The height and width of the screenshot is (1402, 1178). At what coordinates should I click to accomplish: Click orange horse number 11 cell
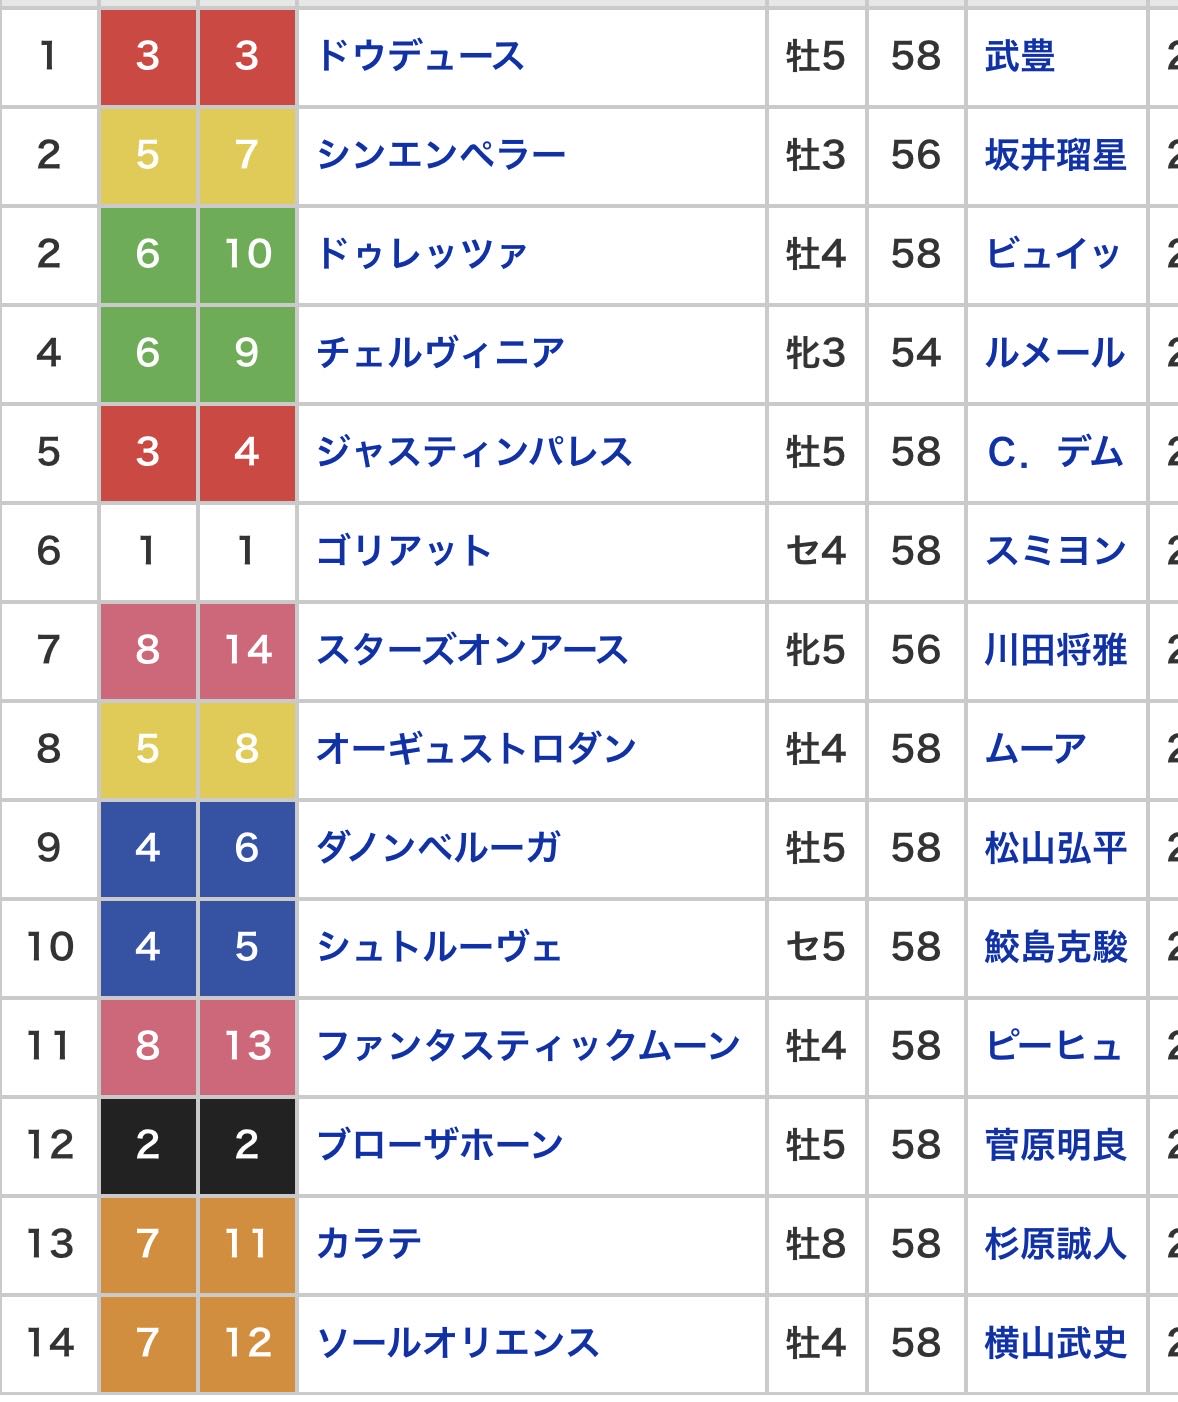[247, 1244]
